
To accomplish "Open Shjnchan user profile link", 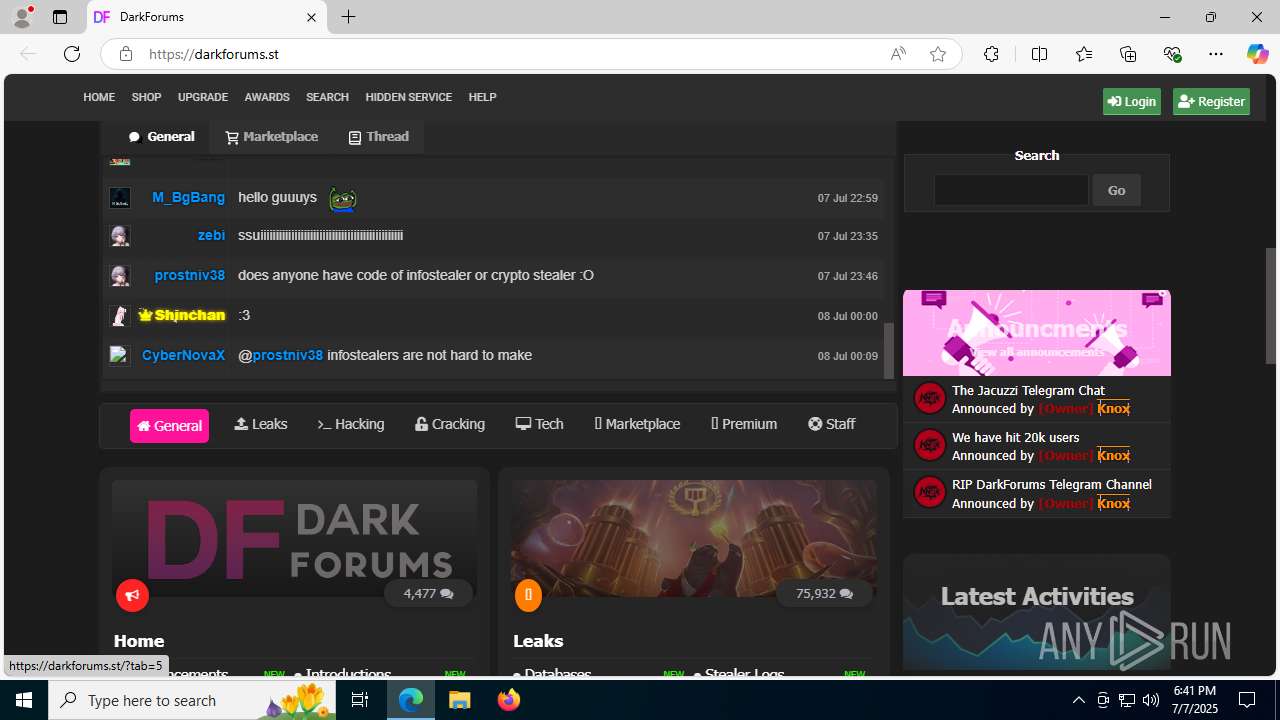I will pos(181,315).
